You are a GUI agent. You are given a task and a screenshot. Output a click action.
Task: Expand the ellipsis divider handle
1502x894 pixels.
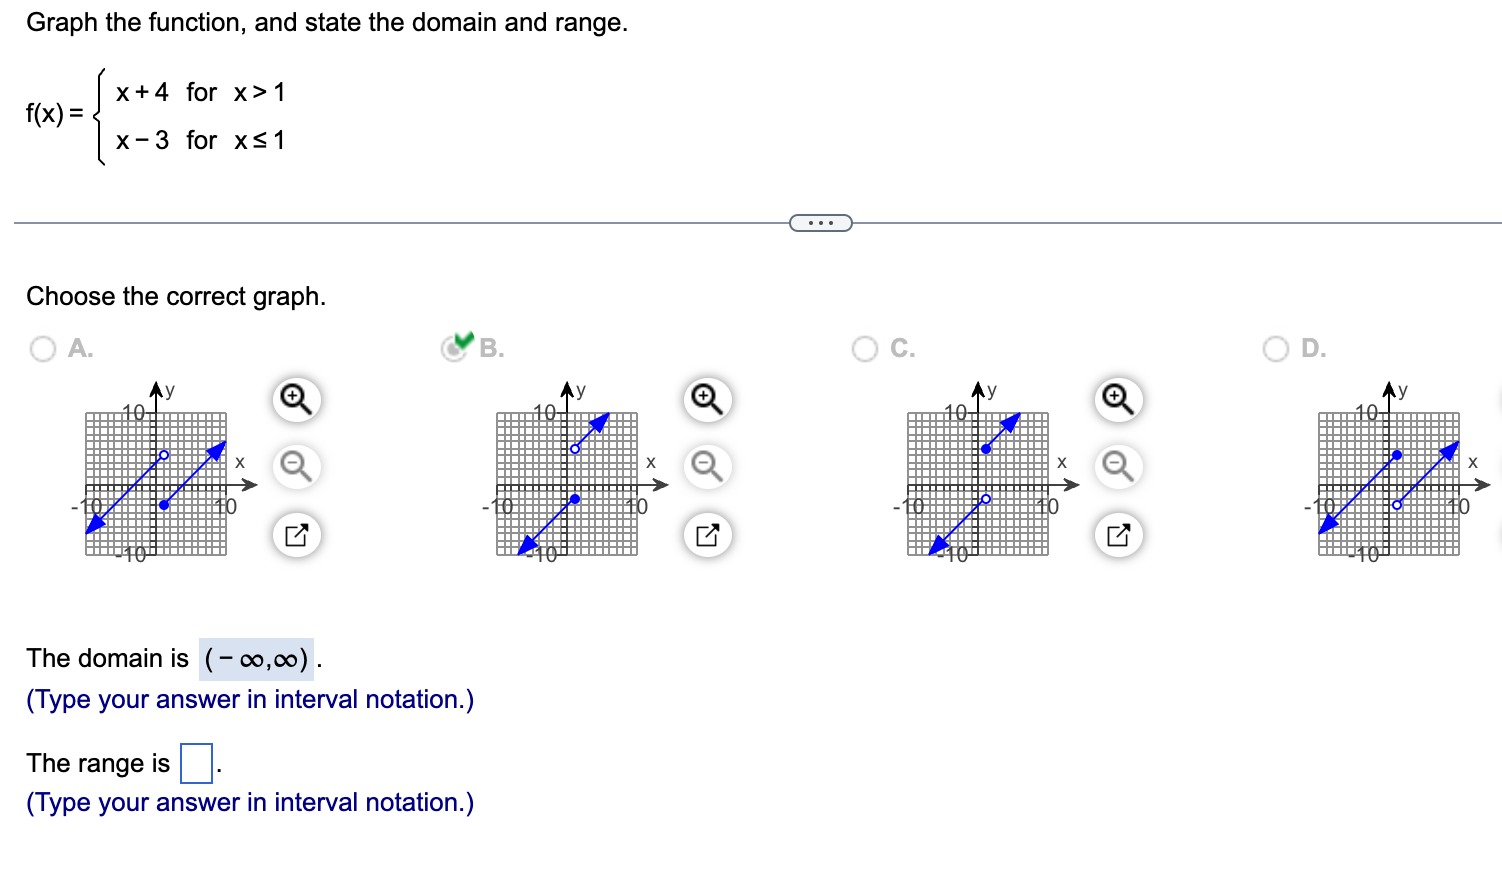(821, 222)
